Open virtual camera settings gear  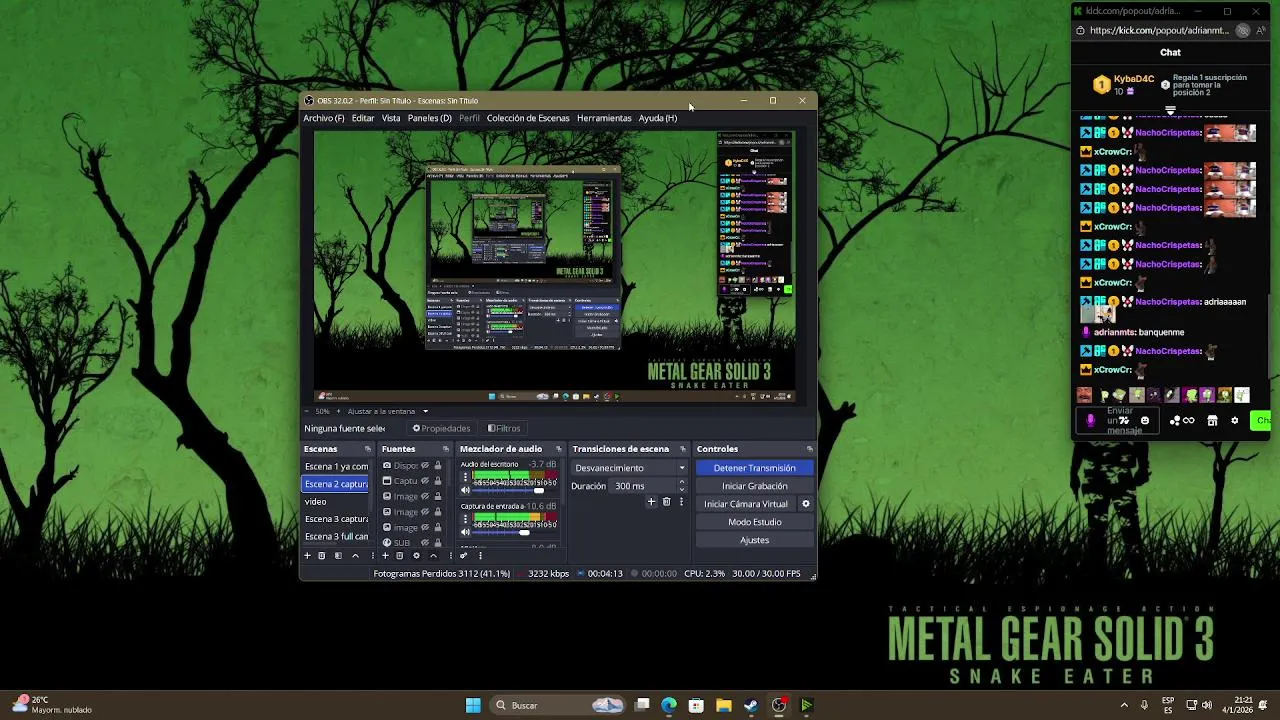click(x=806, y=504)
